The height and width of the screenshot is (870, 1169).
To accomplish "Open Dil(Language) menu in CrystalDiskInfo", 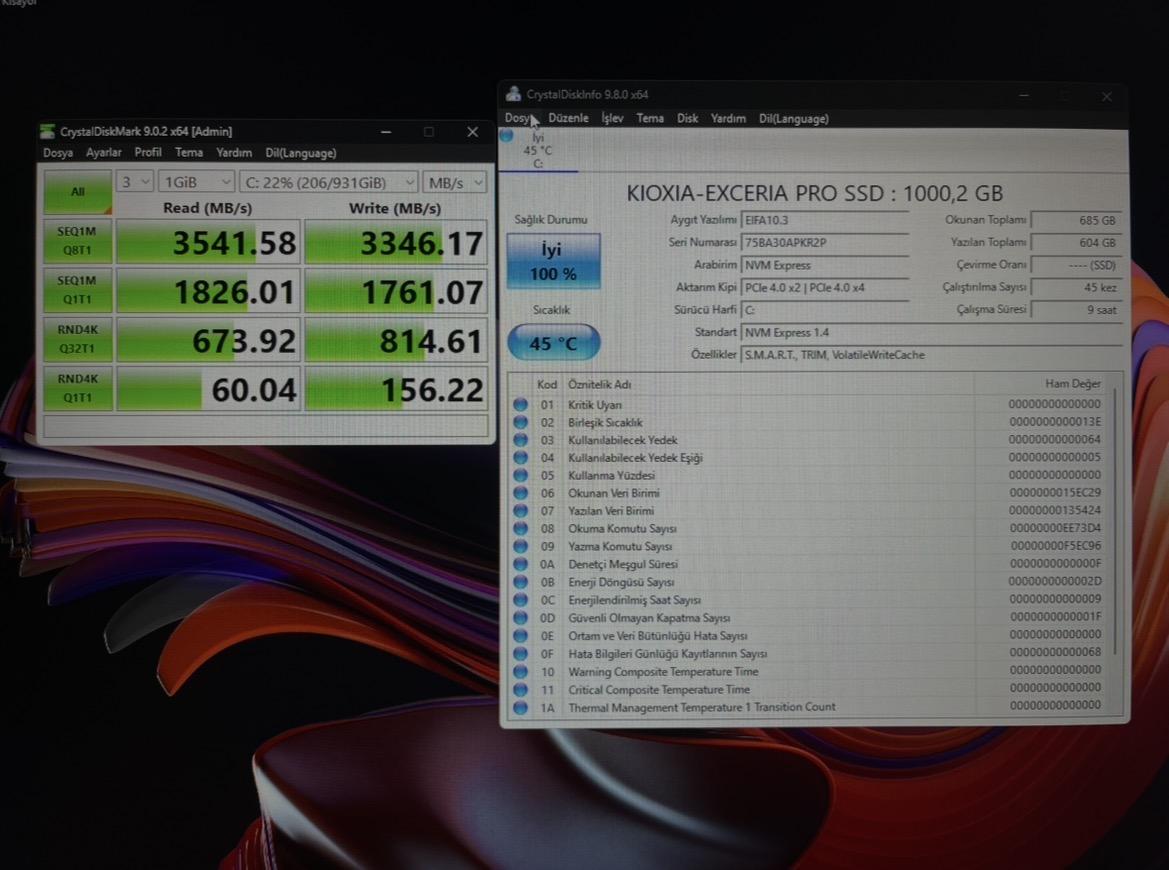I will pos(793,119).
